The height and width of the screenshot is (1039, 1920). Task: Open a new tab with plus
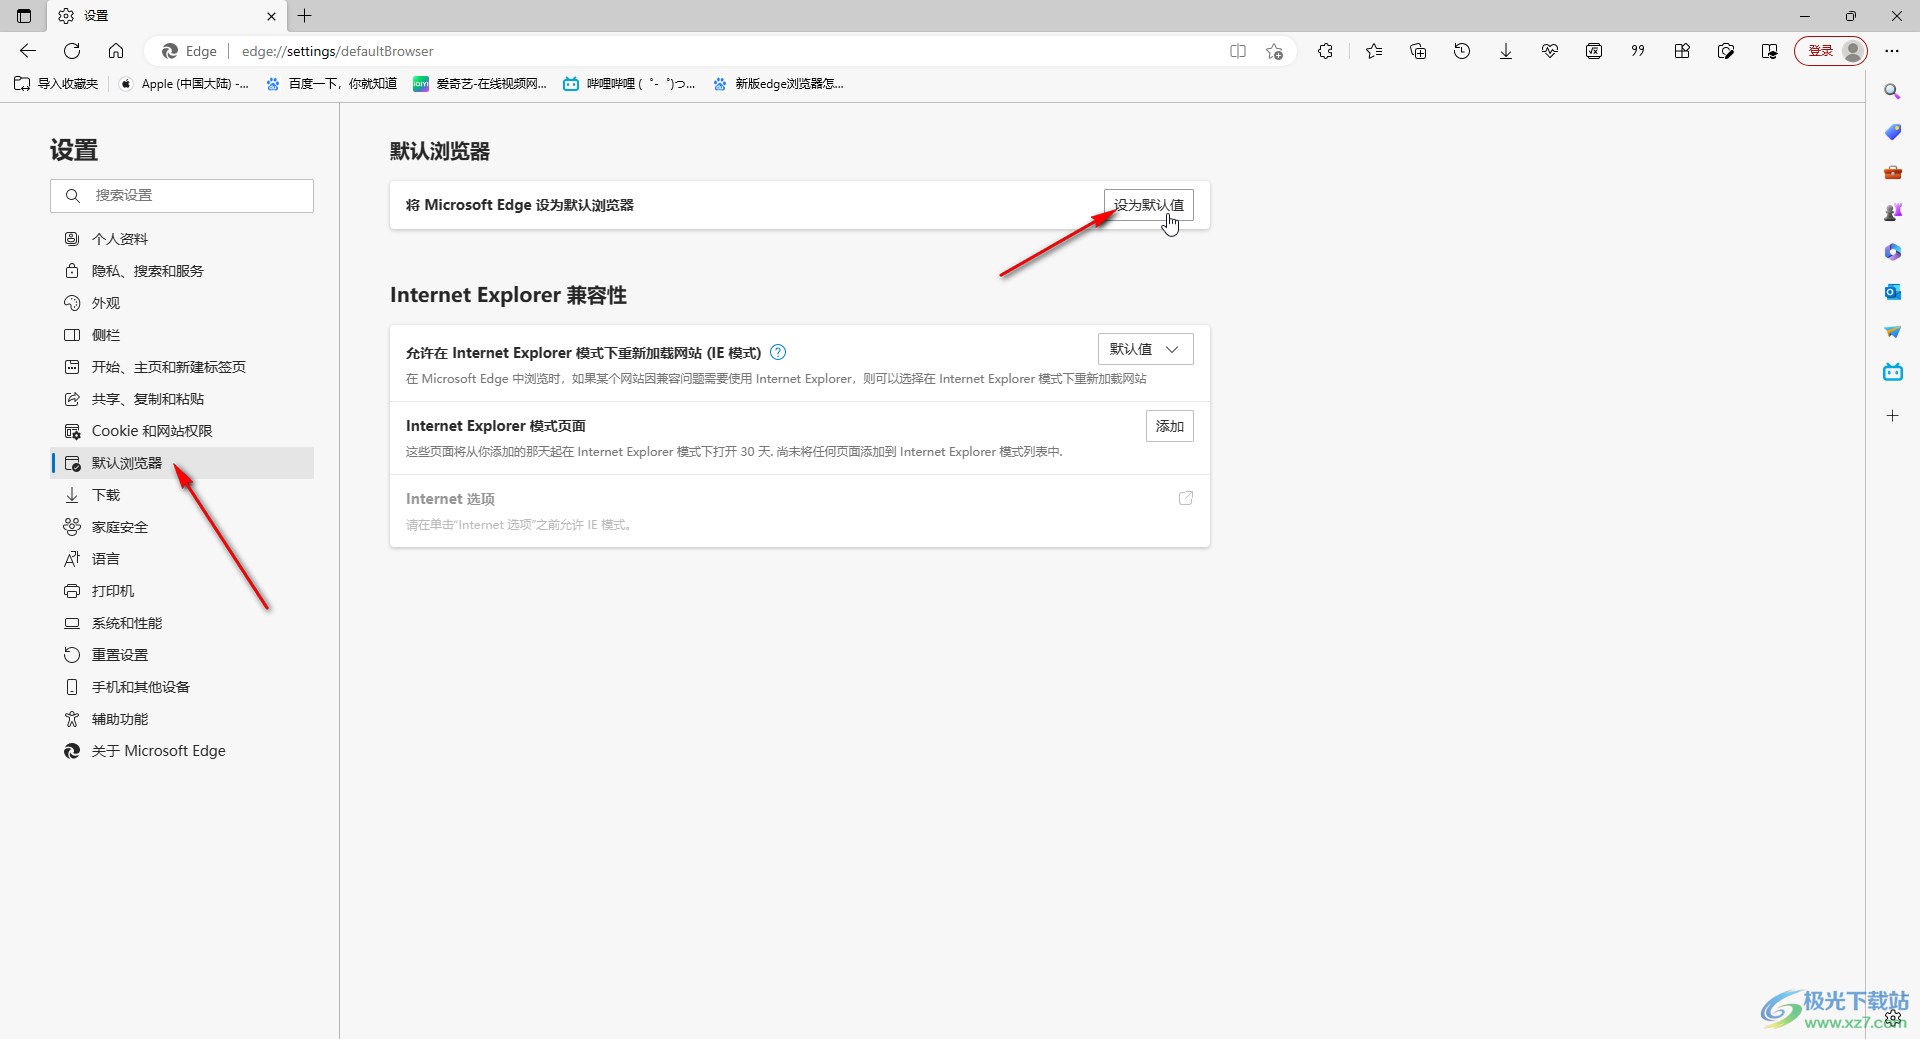(x=305, y=16)
